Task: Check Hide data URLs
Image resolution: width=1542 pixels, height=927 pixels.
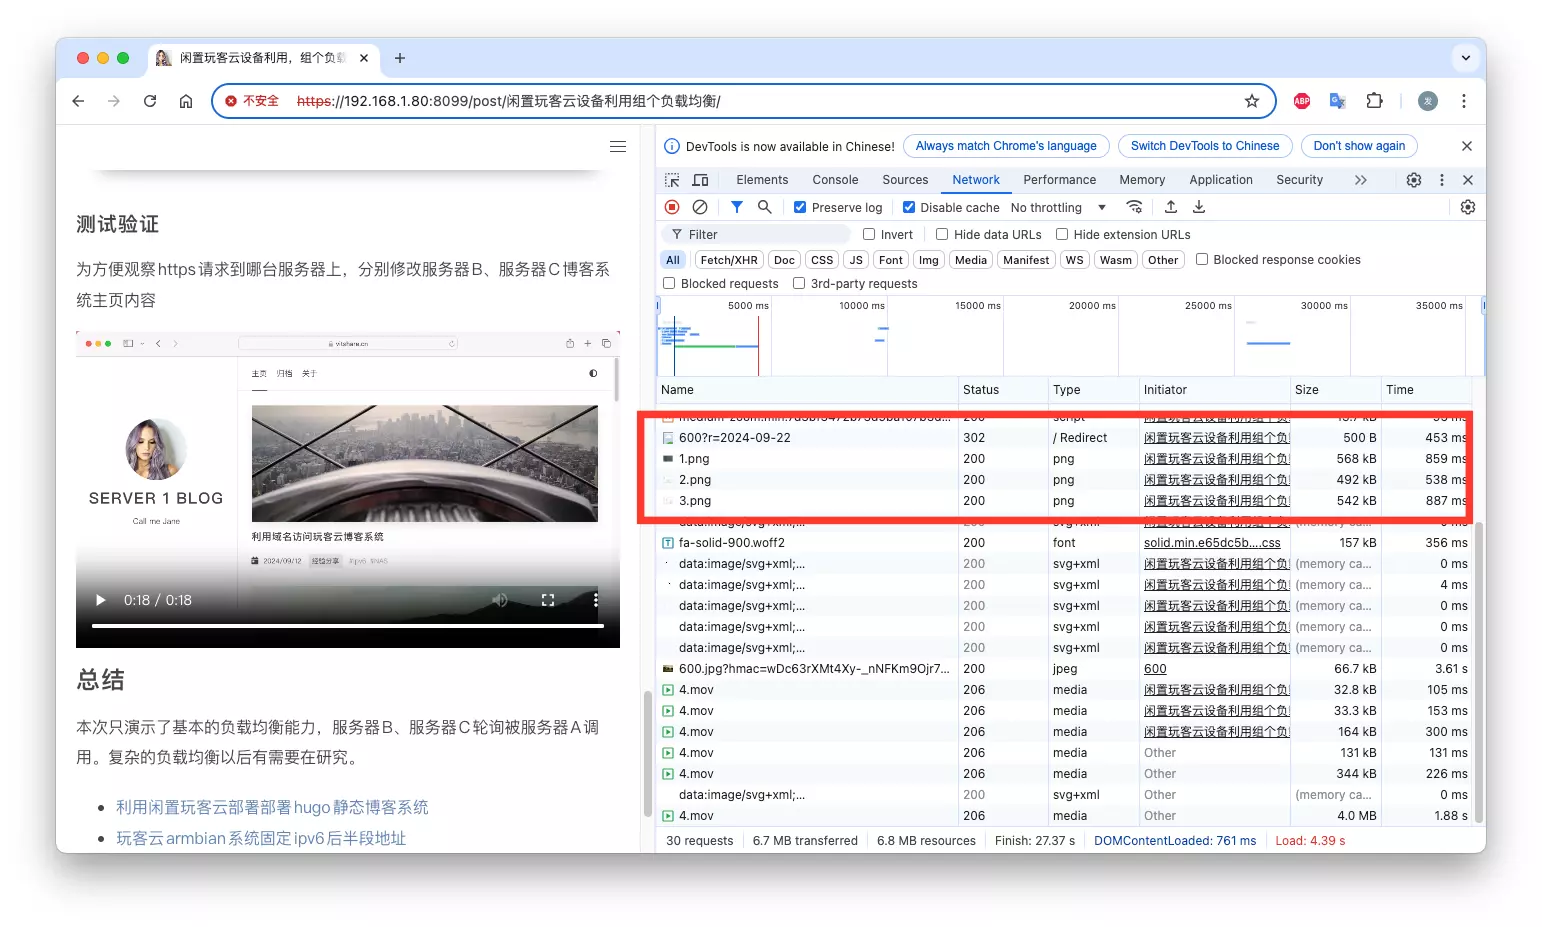Action: [942, 234]
